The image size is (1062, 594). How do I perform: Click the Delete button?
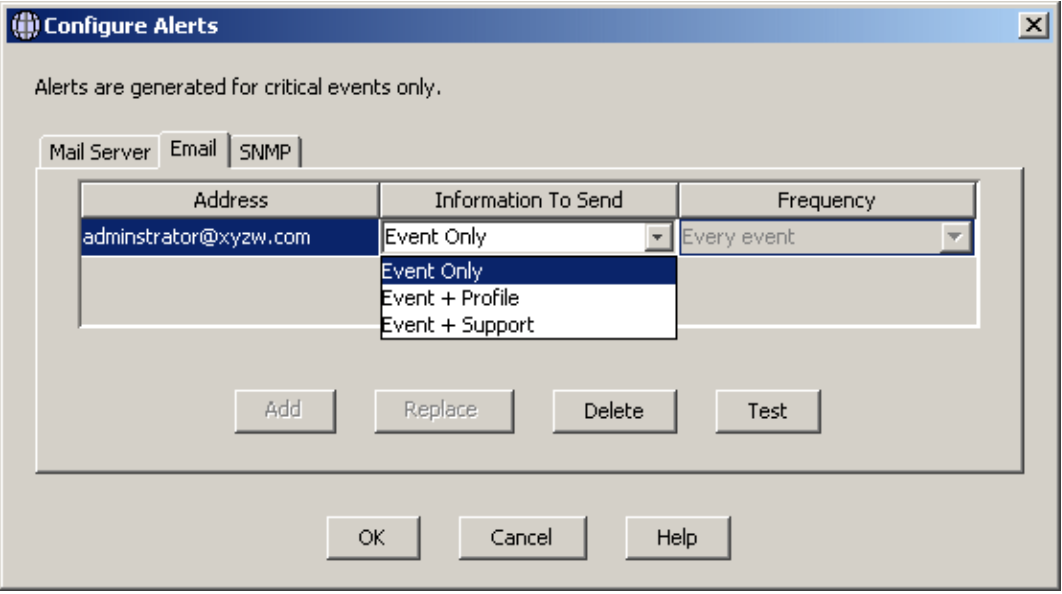(614, 410)
